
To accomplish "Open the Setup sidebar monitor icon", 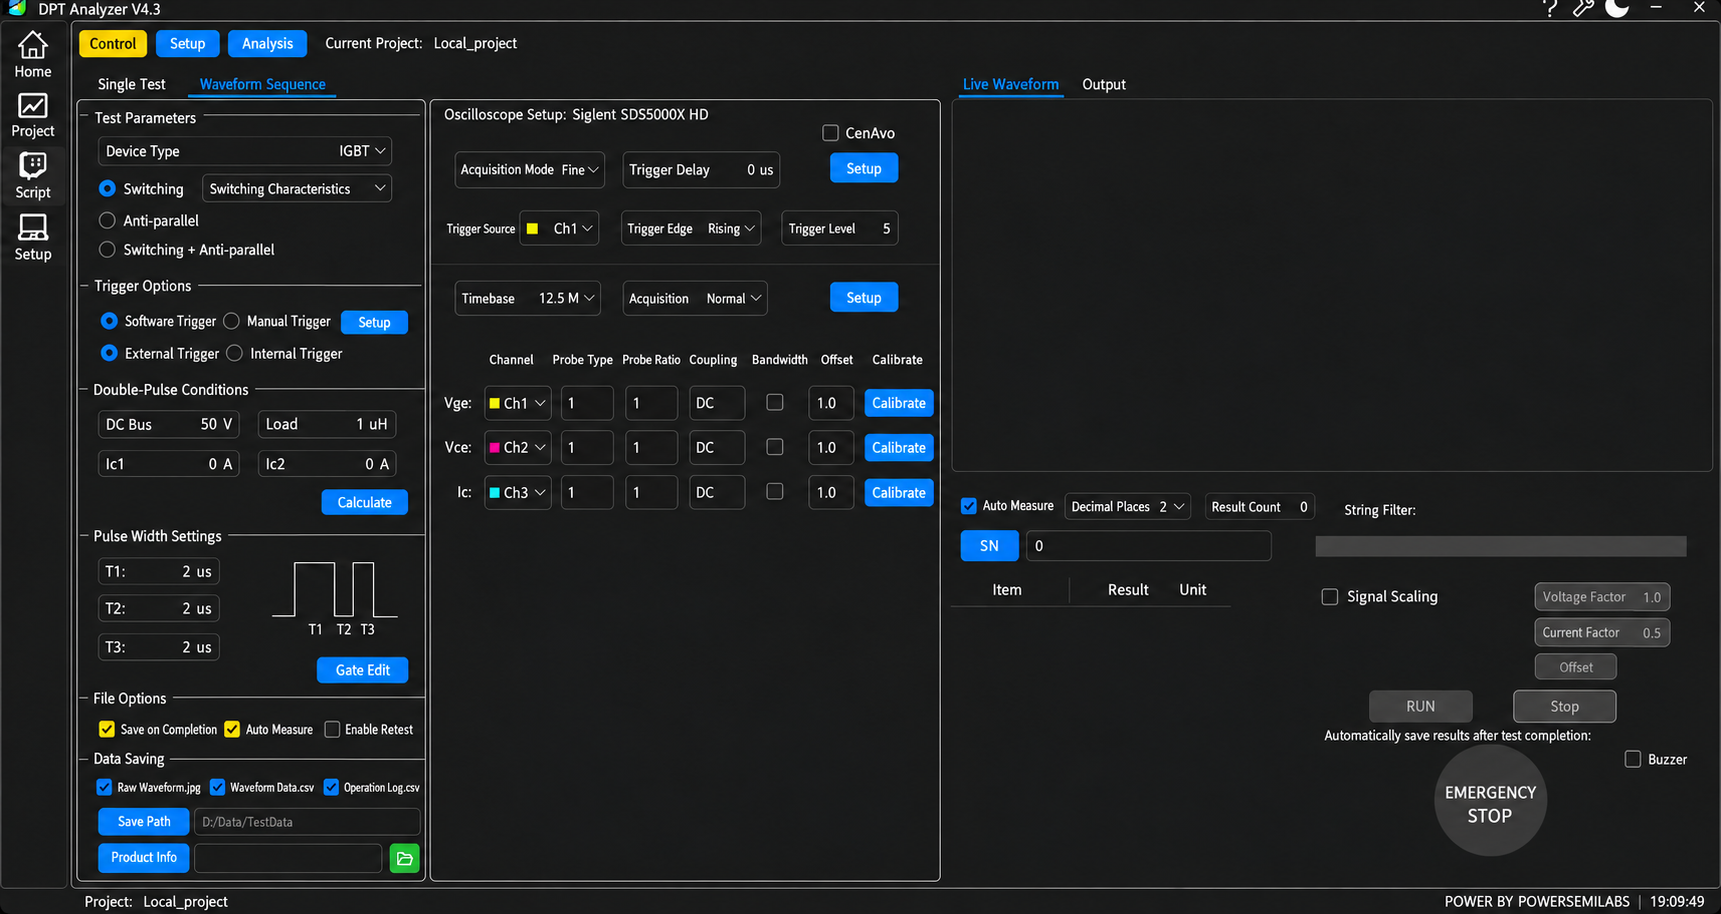I will click(x=32, y=237).
